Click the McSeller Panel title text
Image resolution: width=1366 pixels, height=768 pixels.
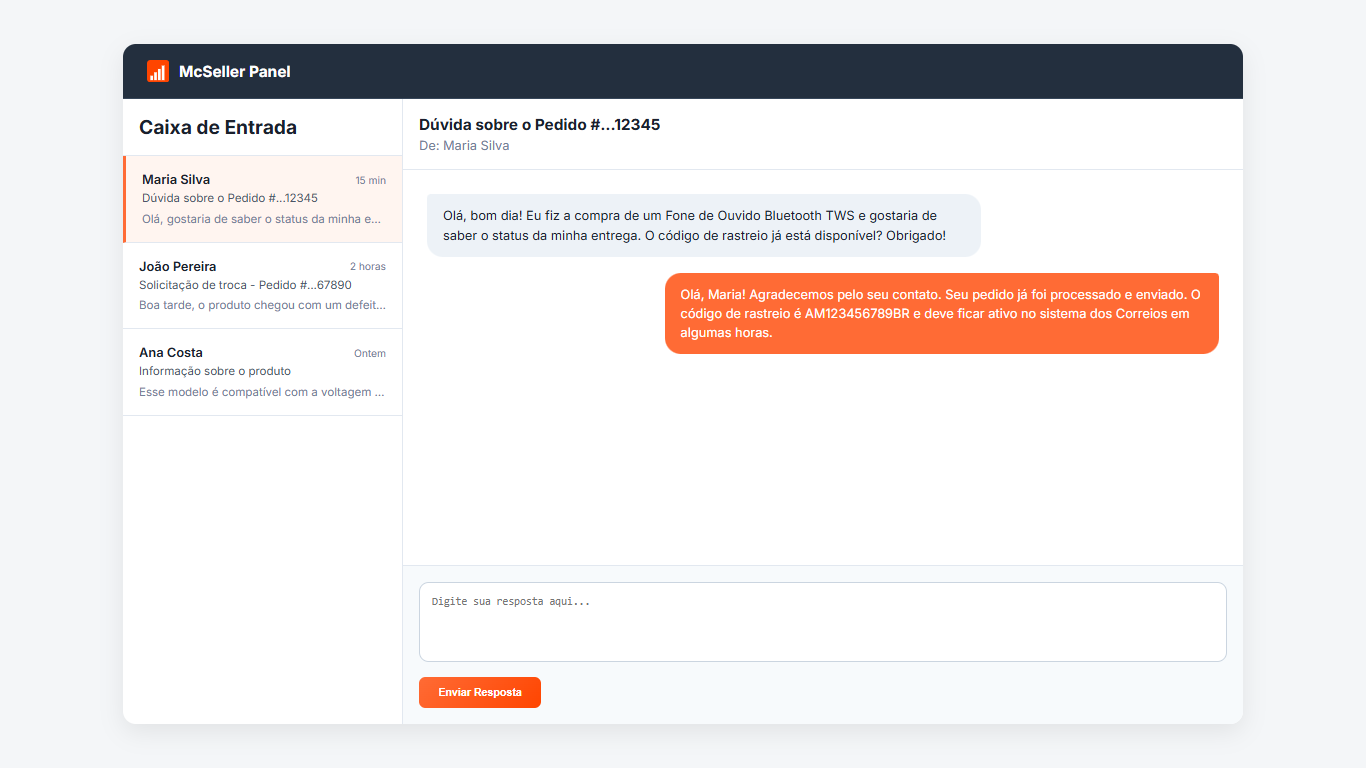point(235,71)
